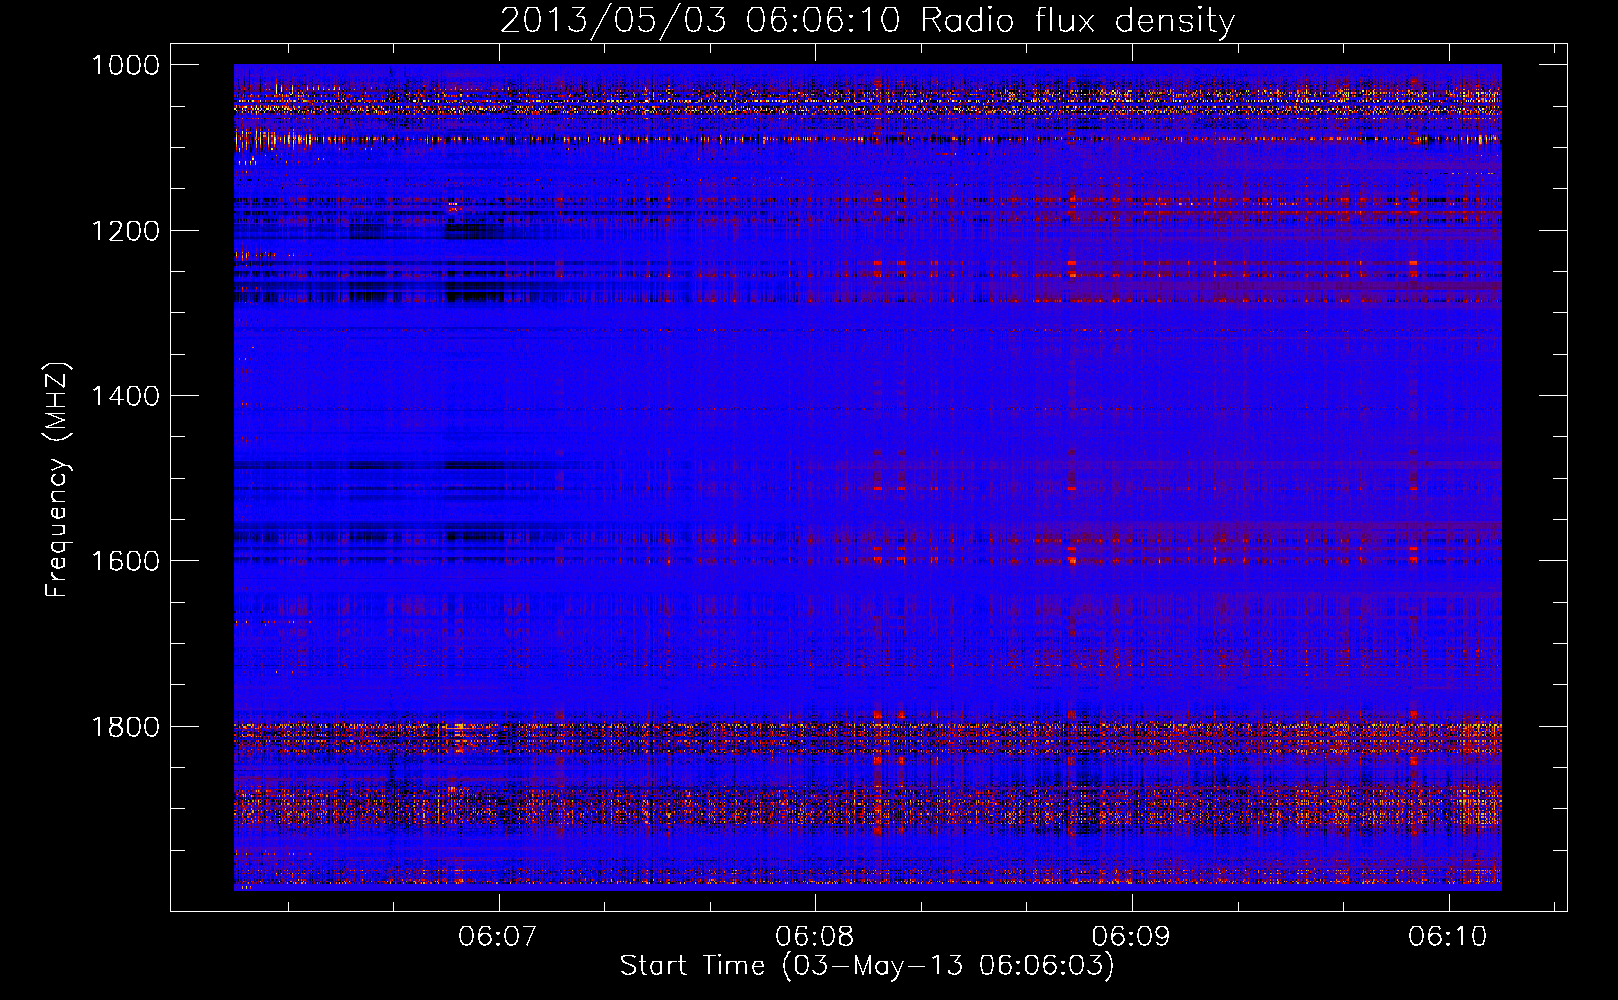1618x1000 pixels.
Task: Select the 1000 frequency axis label
Action: (x=125, y=65)
